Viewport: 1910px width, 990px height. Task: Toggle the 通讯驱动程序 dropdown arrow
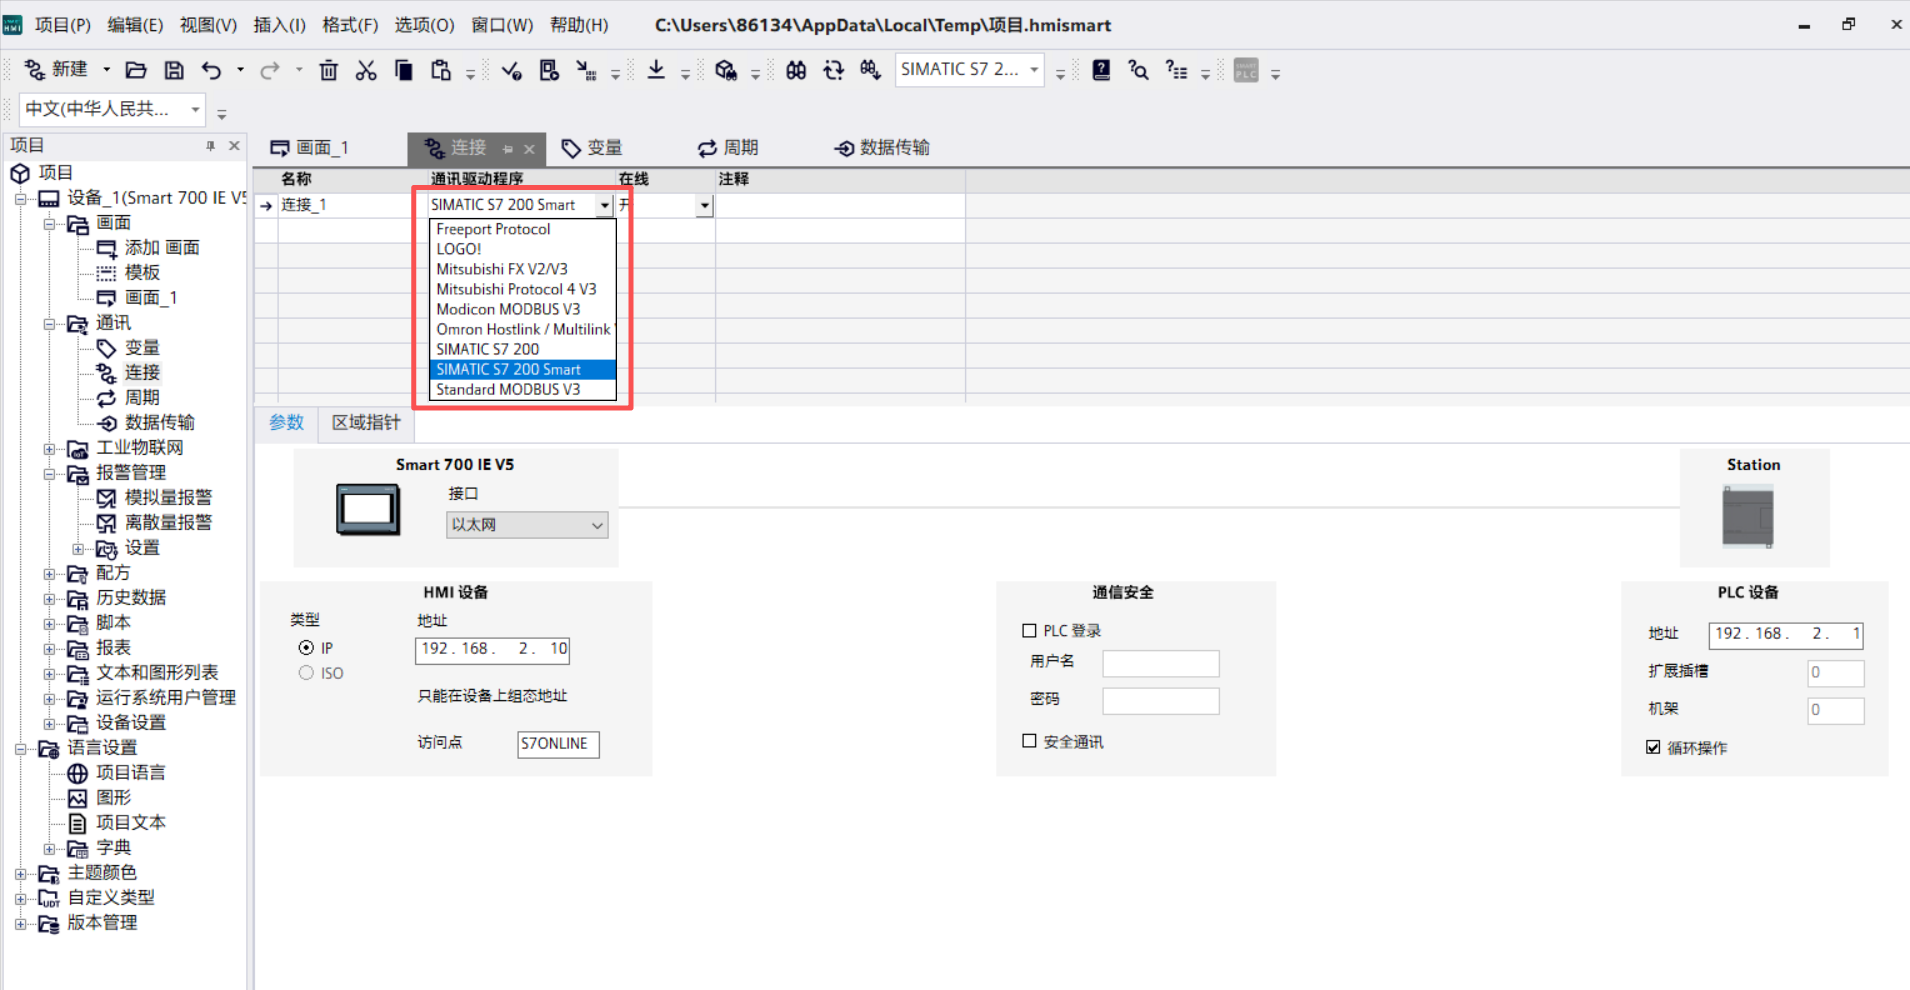pyautogui.click(x=605, y=205)
